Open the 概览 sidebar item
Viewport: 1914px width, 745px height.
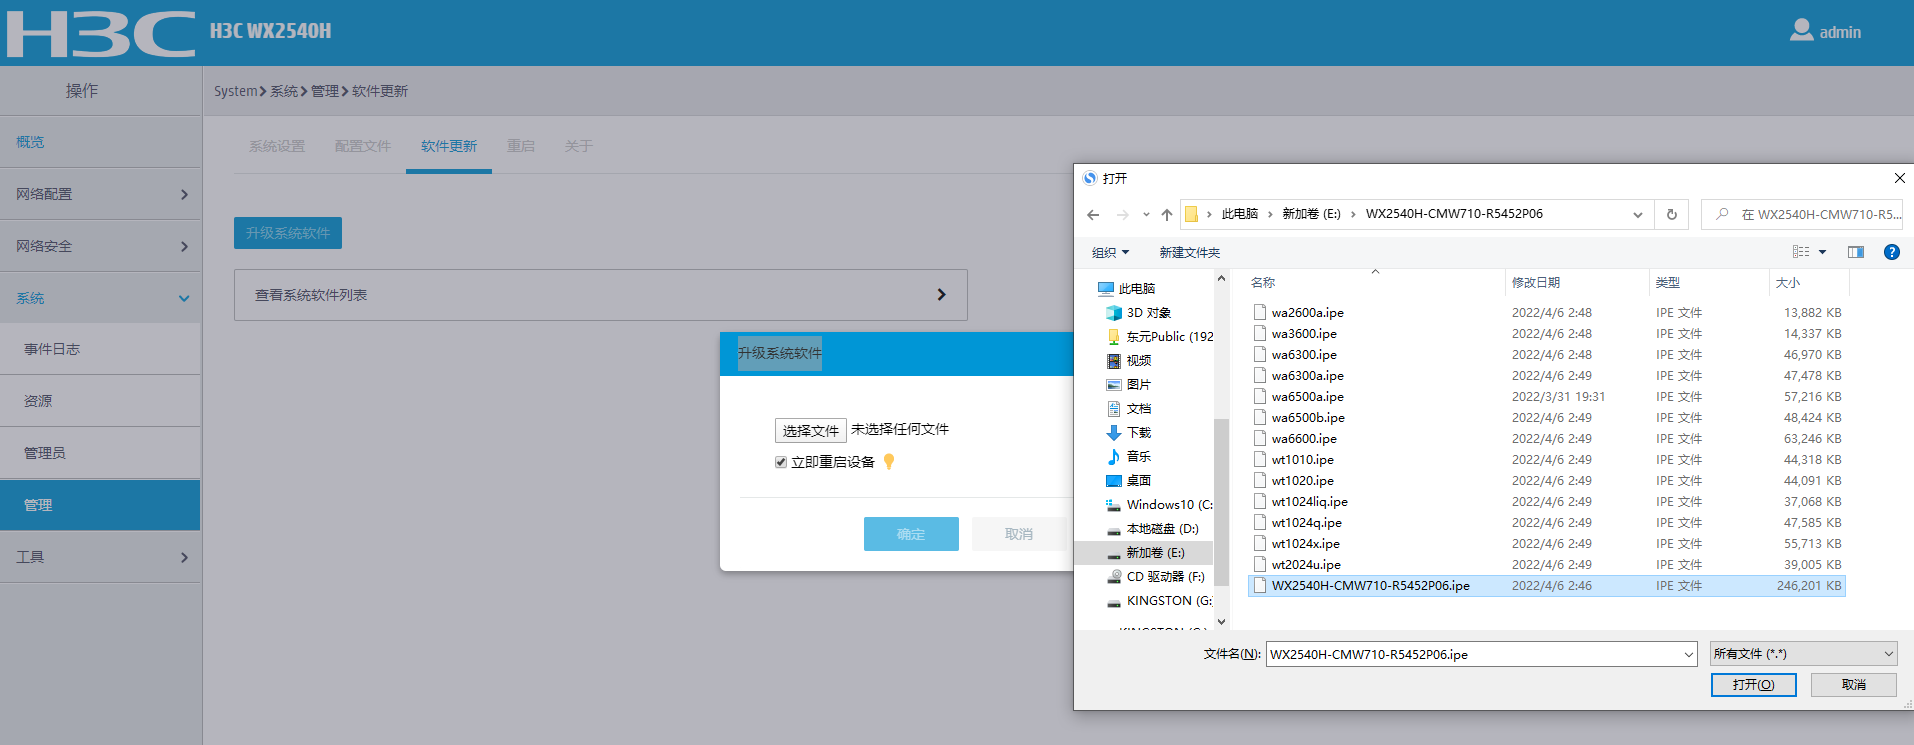click(x=100, y=142)
